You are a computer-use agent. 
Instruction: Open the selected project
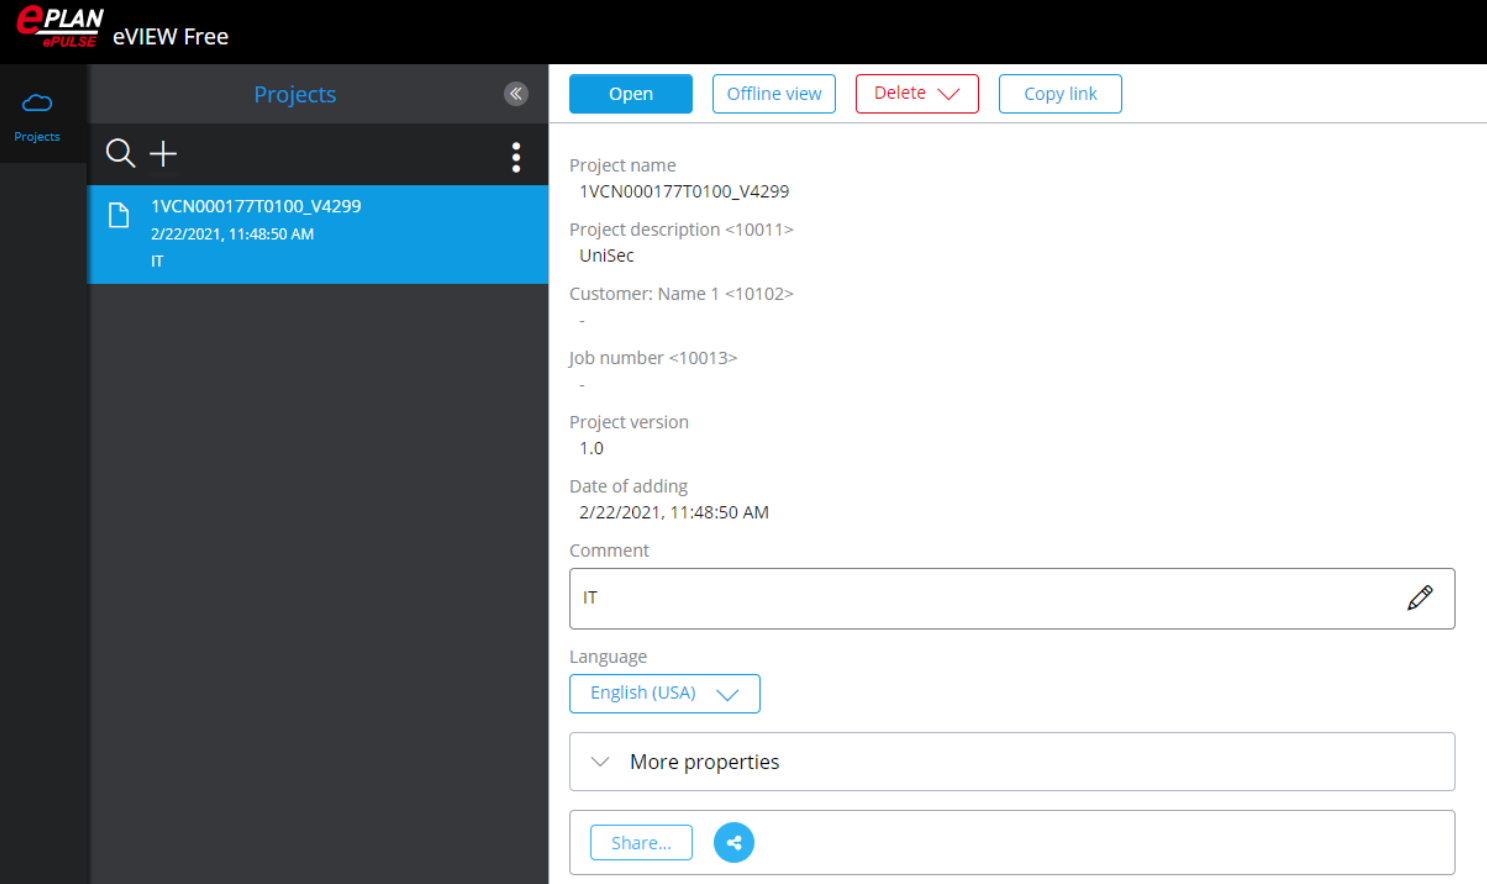(631, 94)
